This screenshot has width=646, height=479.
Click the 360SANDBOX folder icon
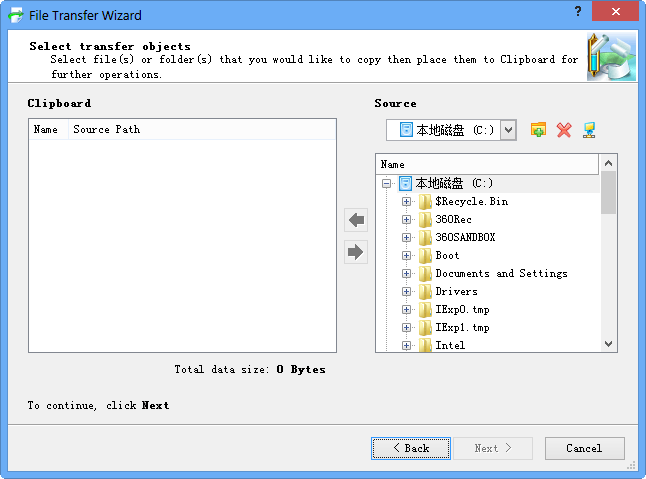click(425, 238)
